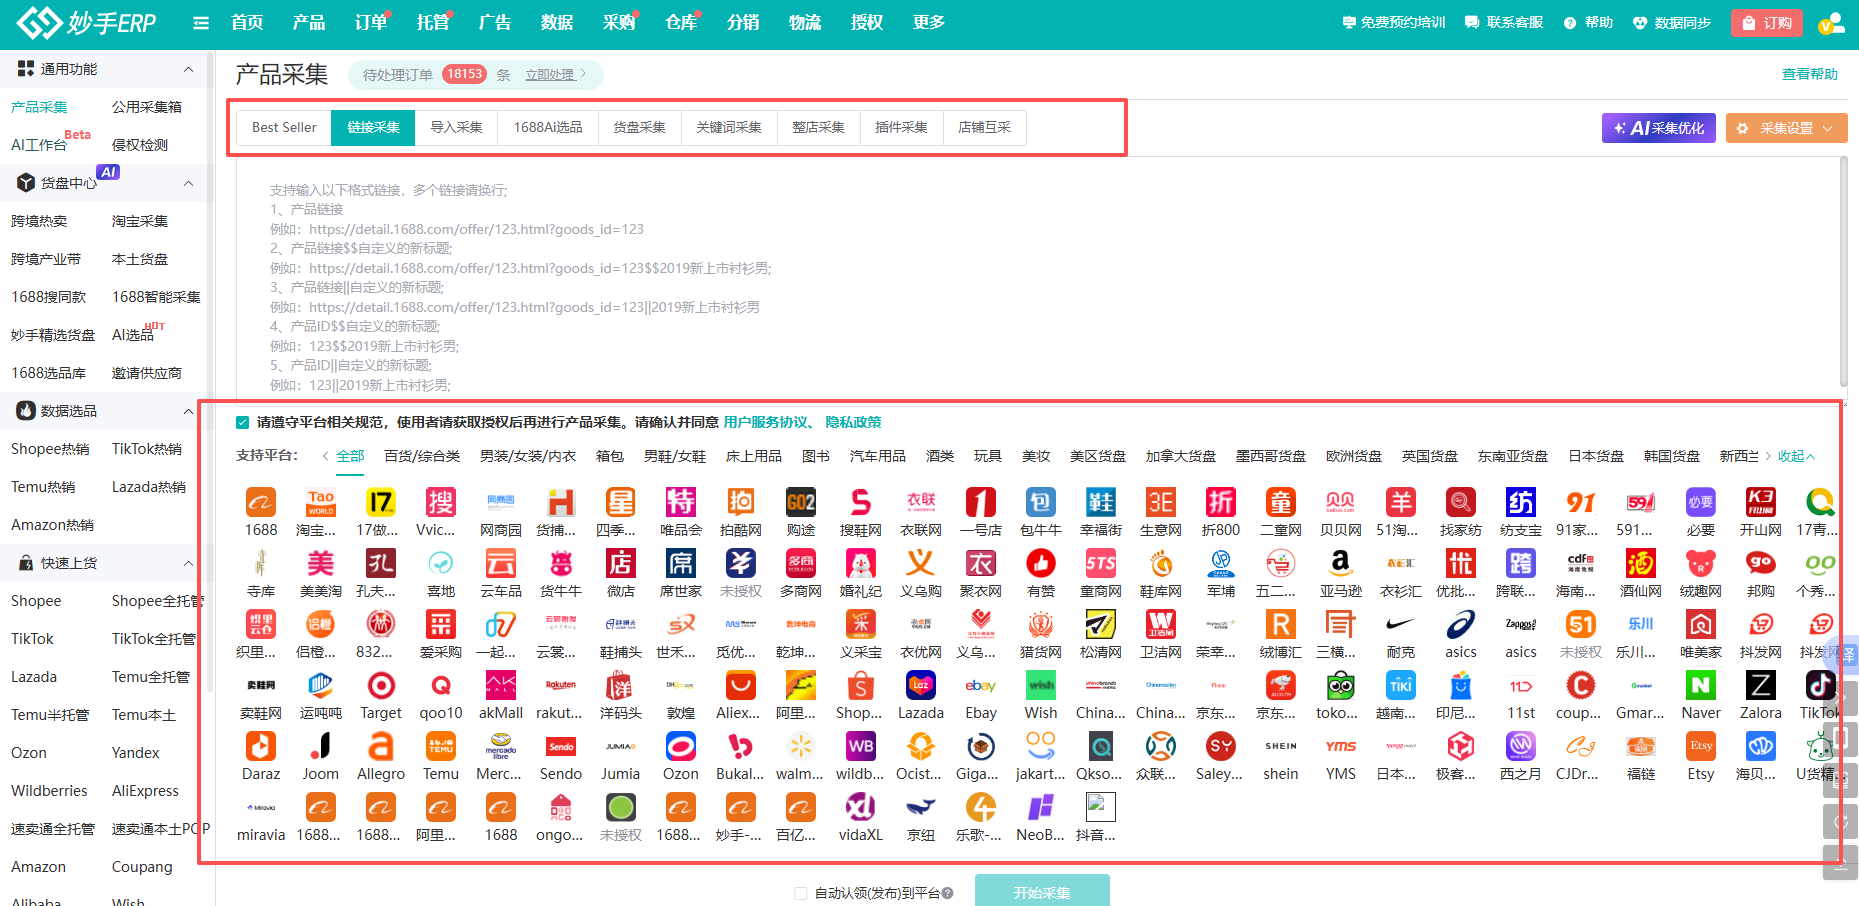Open the 1688Ai选品 tab
The height and width of the screenshot is (906, 1859).
click(x=548, y=127)
